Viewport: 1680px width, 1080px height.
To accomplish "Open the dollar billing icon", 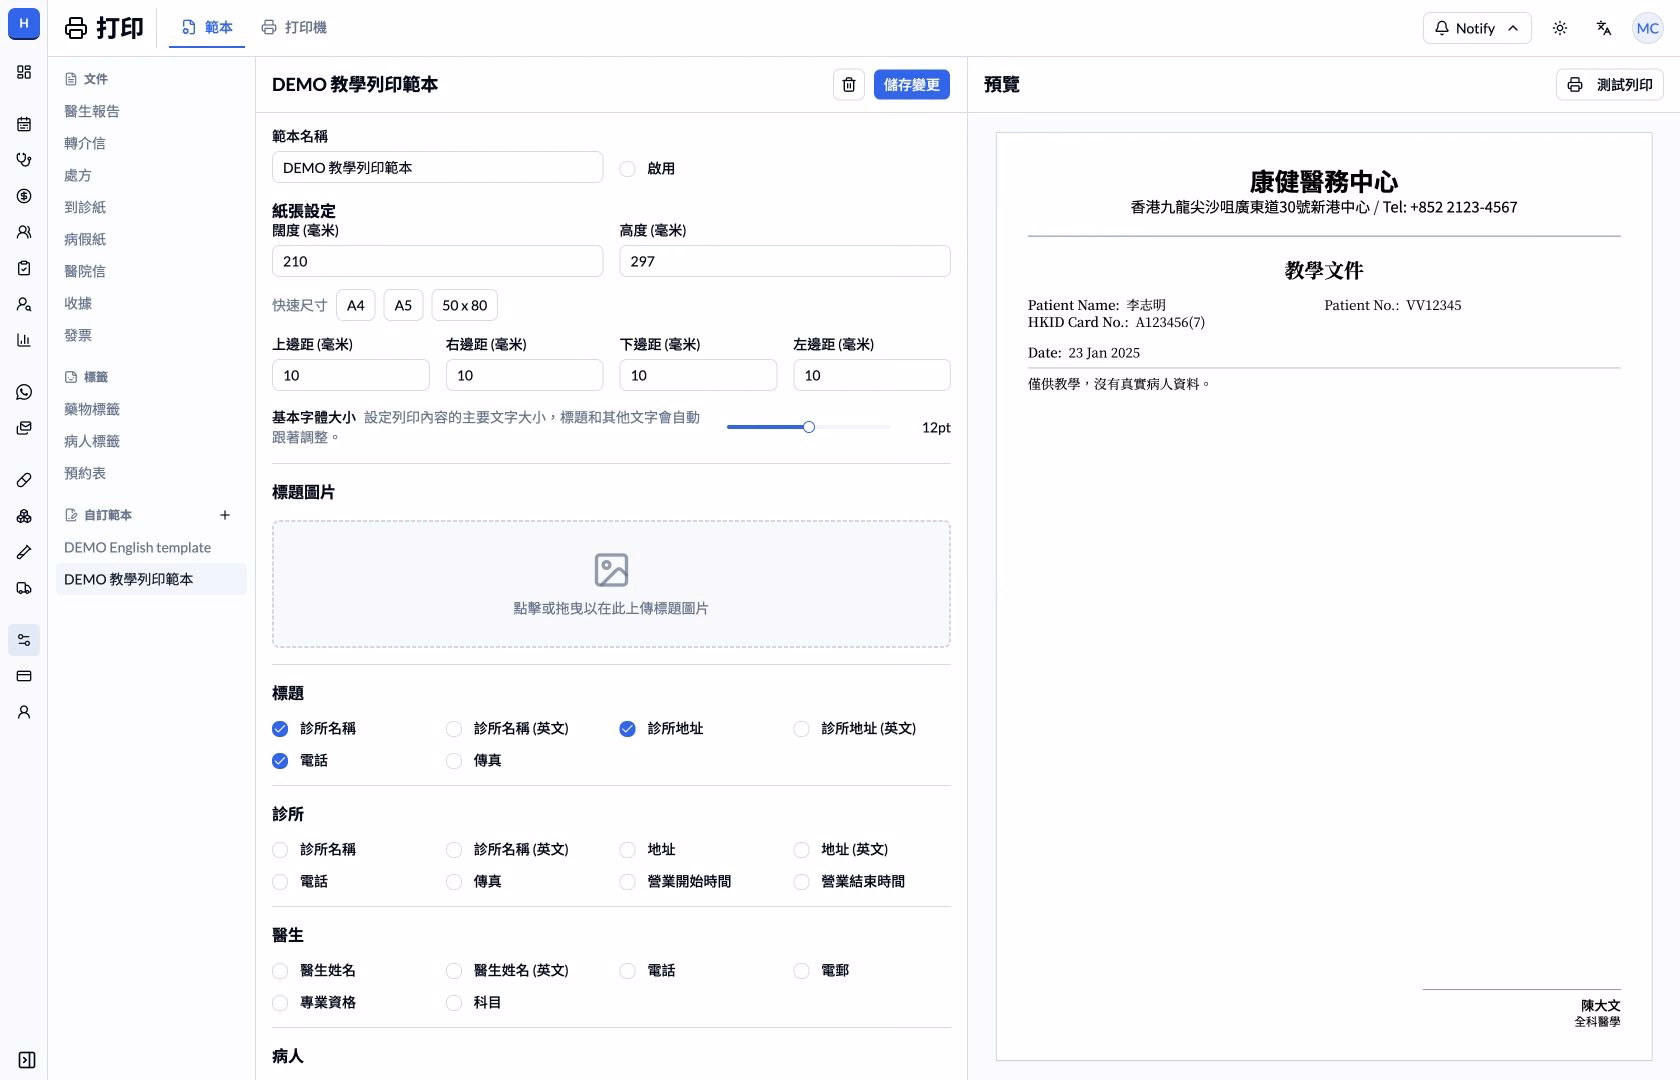I will pyautogui.click(x=24, y=196).
